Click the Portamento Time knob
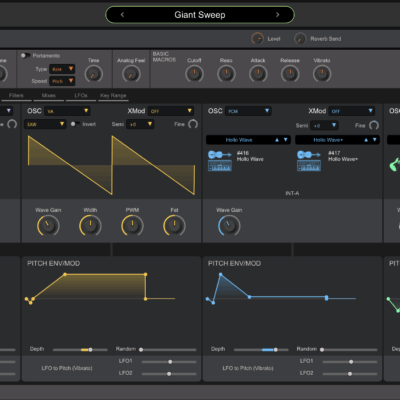 pos(94,74)
